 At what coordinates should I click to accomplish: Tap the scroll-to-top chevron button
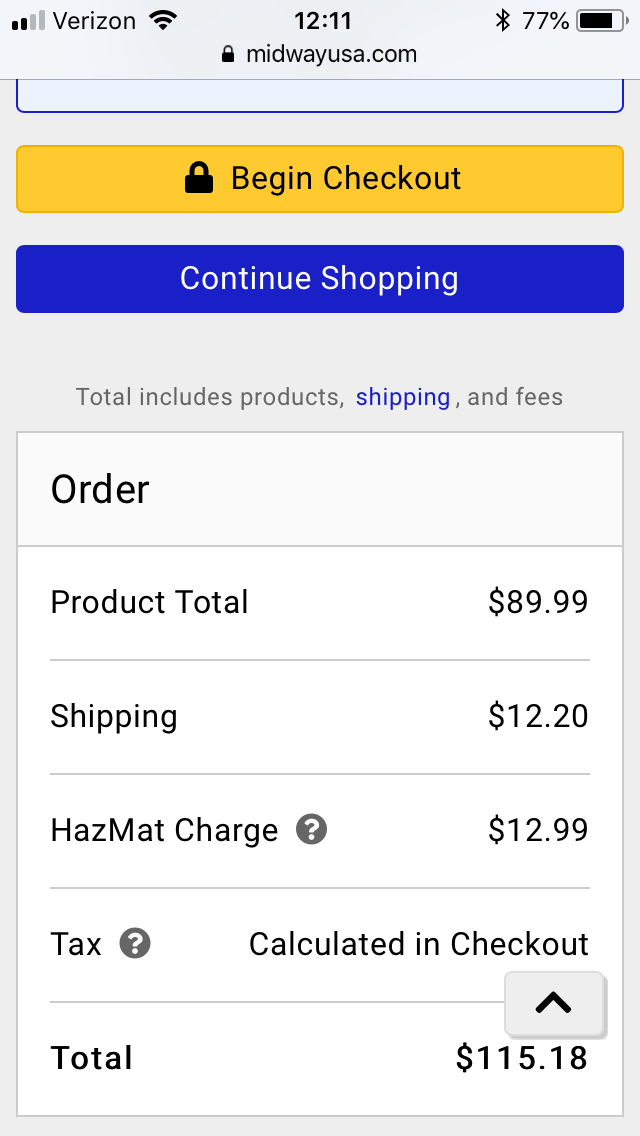pyautogui.click(x=554, y=1003)
